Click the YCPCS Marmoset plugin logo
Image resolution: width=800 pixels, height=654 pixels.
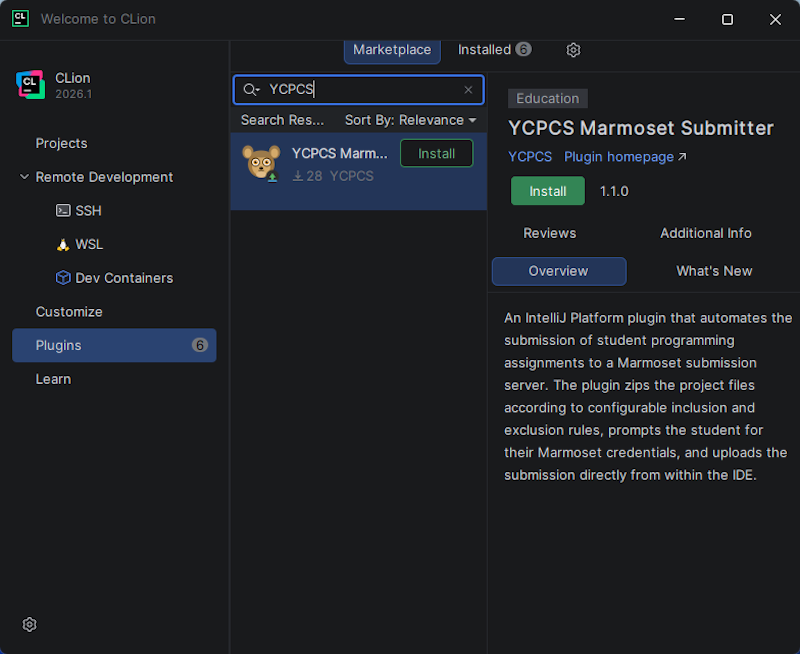[x=261, y=163]
